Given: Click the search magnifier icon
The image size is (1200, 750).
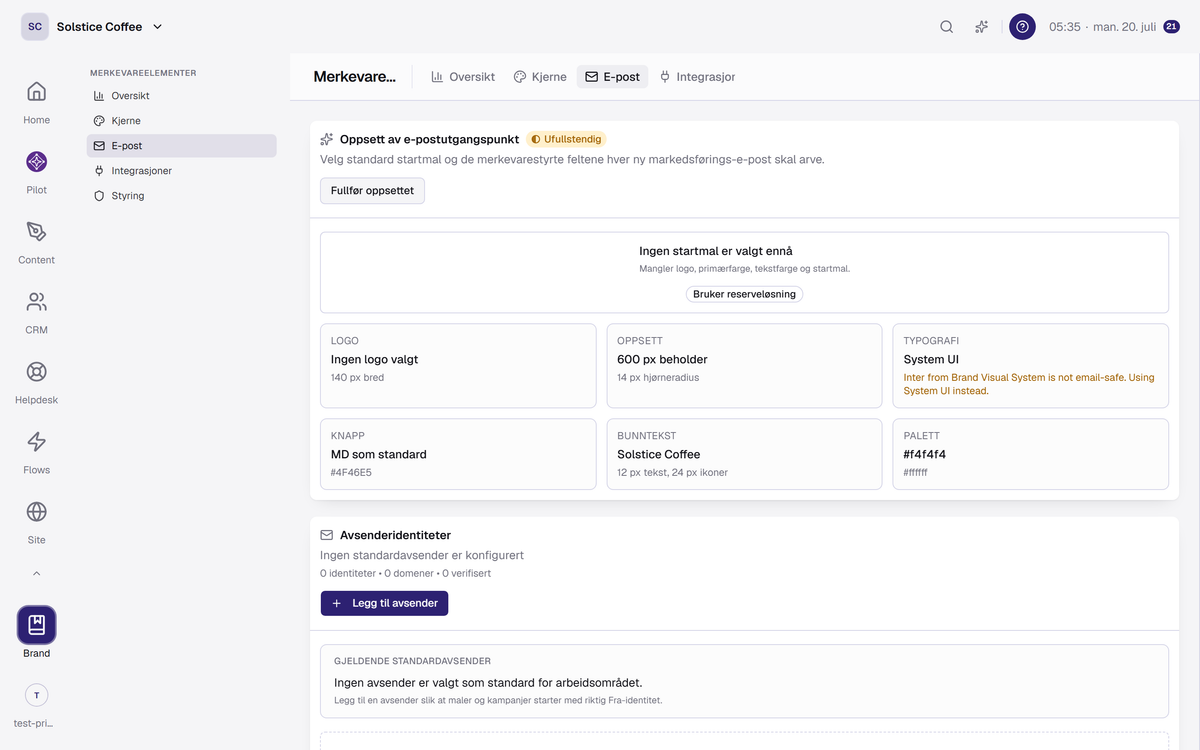Looking at the screenshot, I should pyautogui.click(x=946, y=27).
